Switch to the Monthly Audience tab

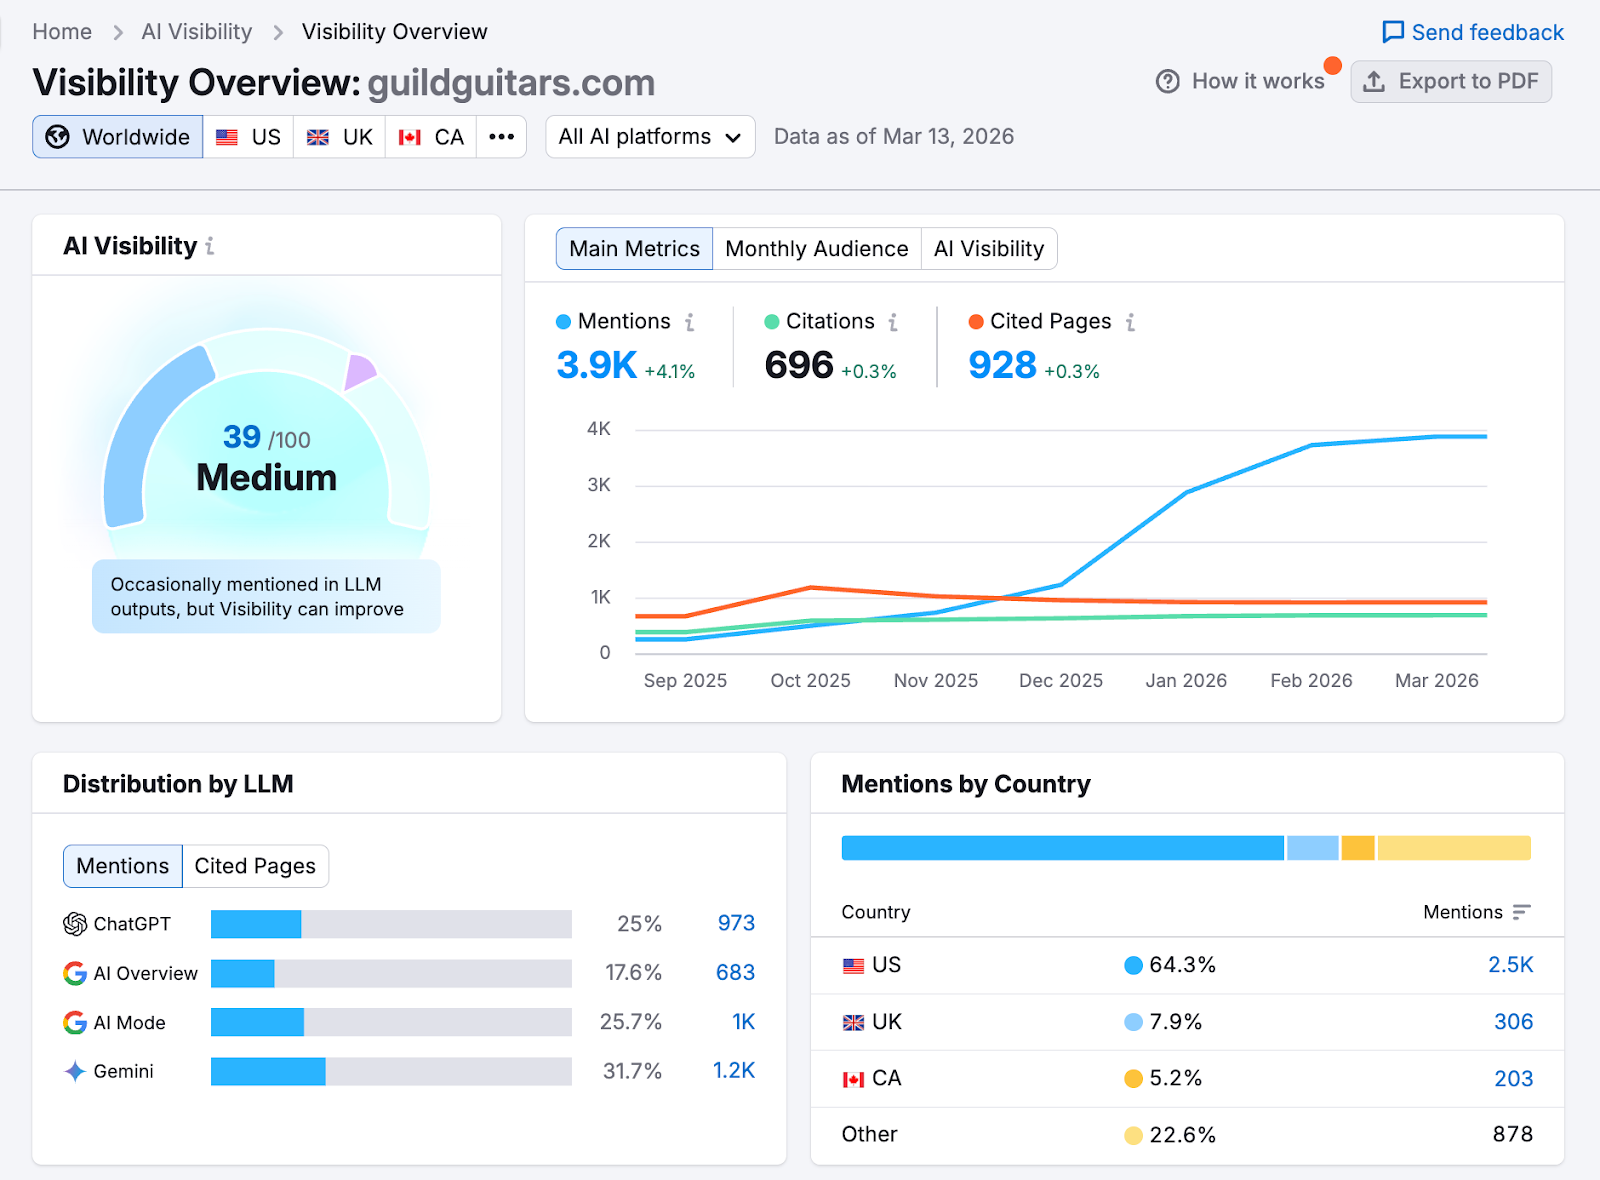(816, 248)
